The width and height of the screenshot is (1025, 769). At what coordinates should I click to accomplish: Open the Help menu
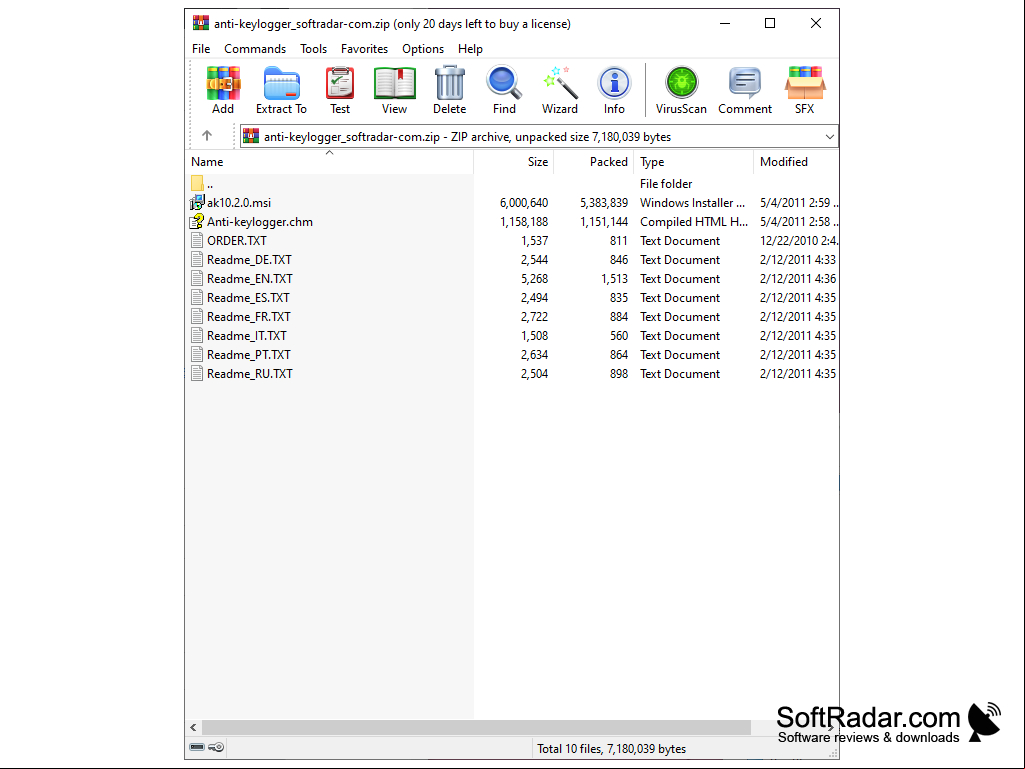(x=470, y=49)
